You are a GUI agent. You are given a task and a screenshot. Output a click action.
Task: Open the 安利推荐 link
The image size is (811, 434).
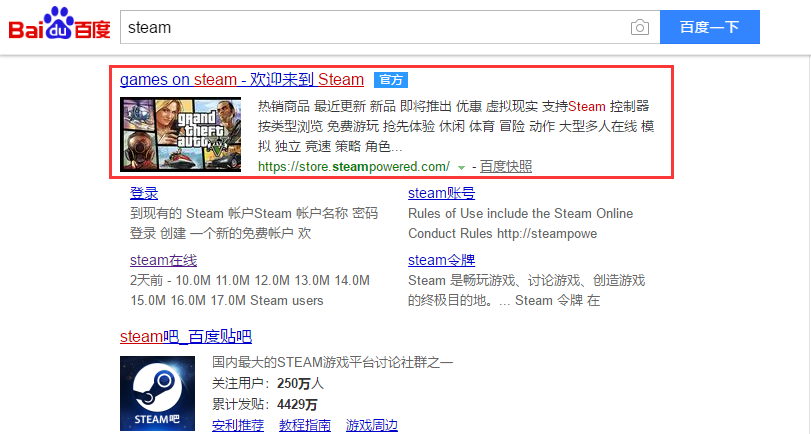(x=238, y=425)
